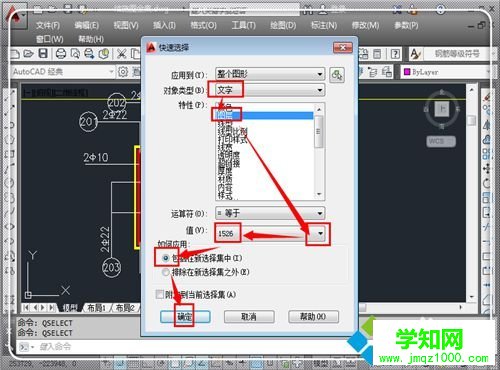Viewport: 500px width, 370px height.
Task: Click the Select Objects button in Quick Select
Action: coord(337,75)
